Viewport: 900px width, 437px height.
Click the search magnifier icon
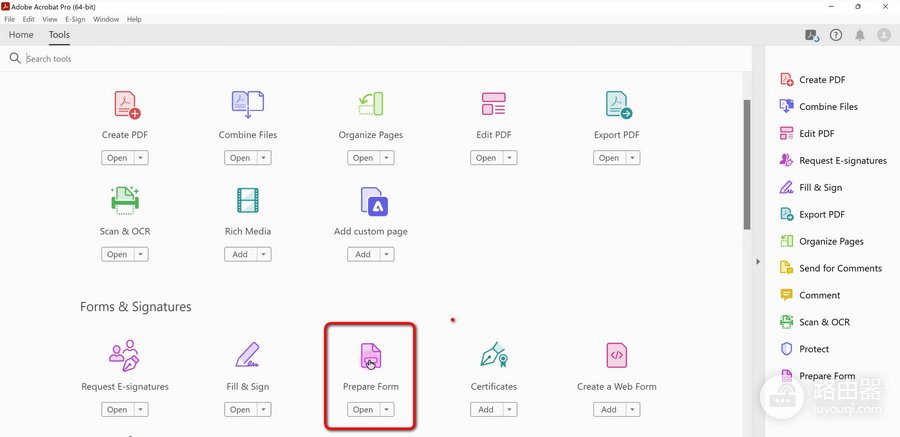pos(15,59)
